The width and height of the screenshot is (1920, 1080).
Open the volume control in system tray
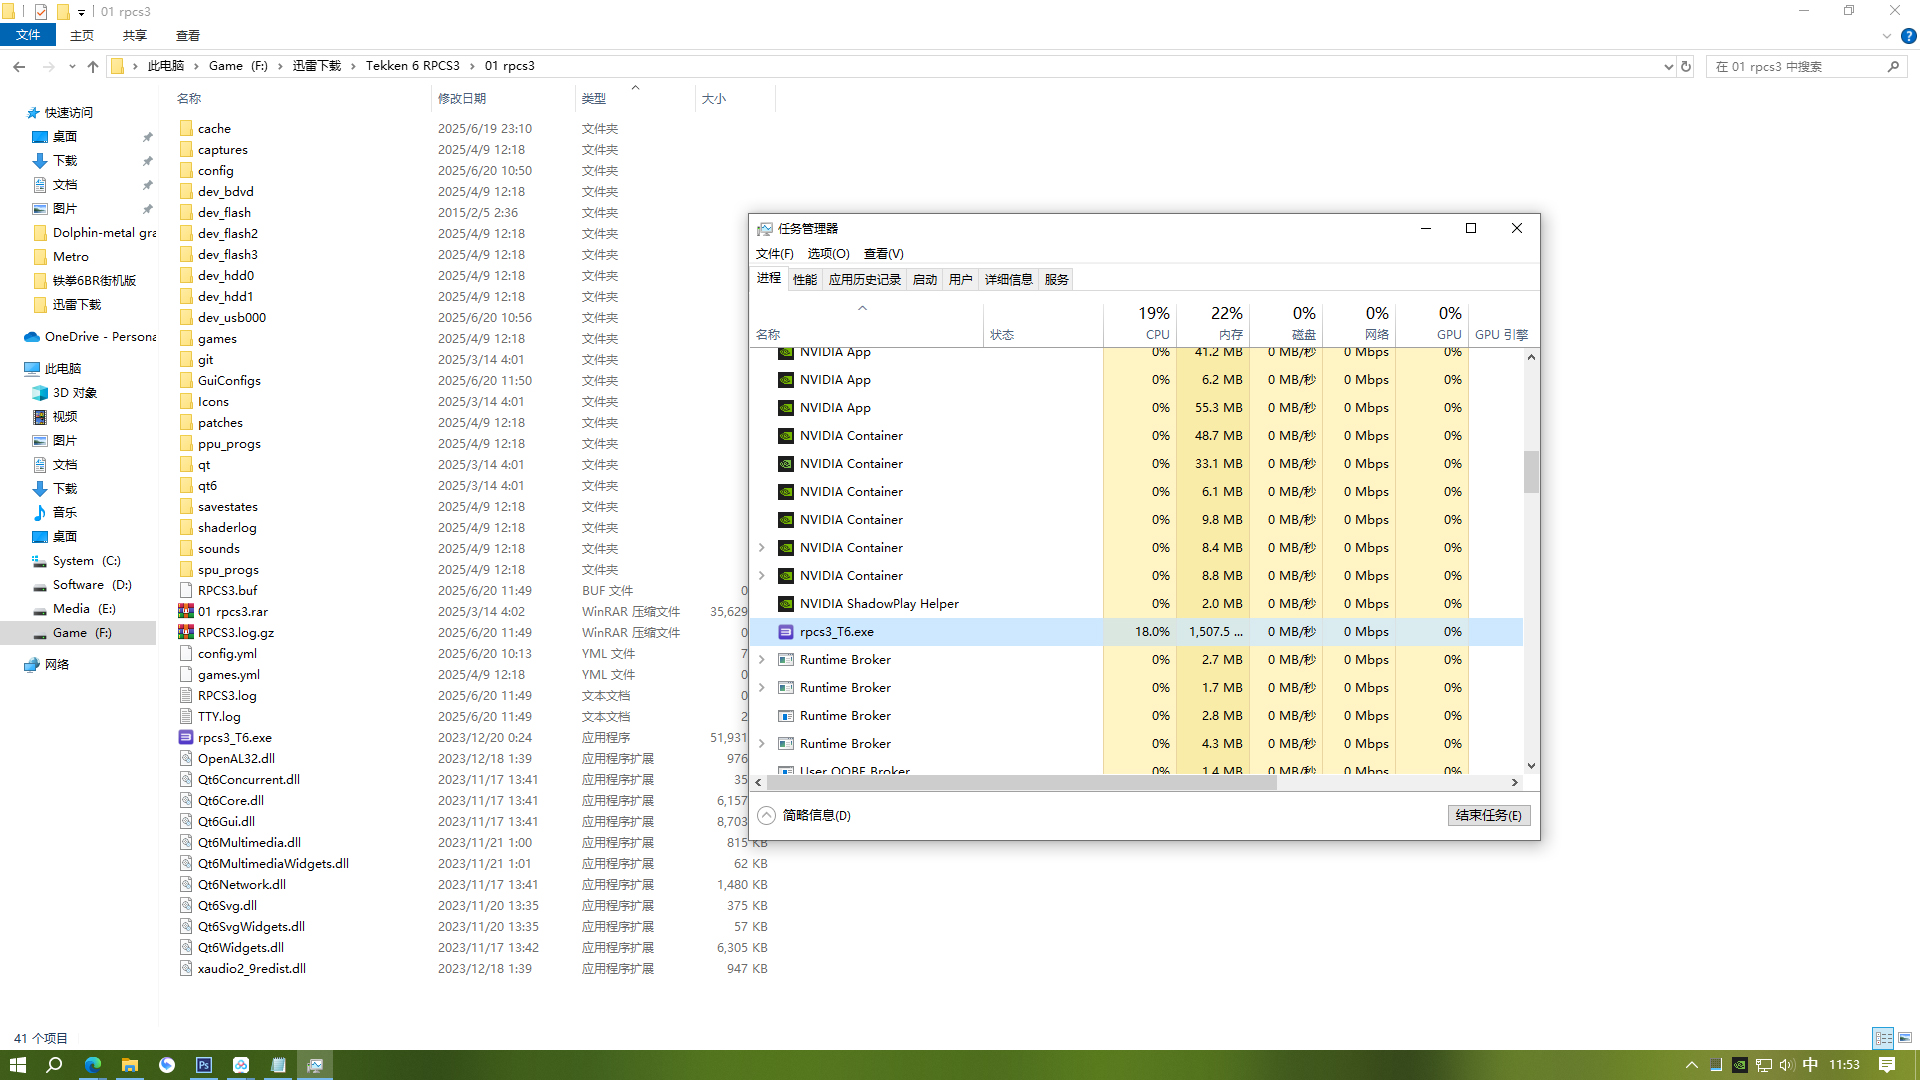coord(1787,1065)
